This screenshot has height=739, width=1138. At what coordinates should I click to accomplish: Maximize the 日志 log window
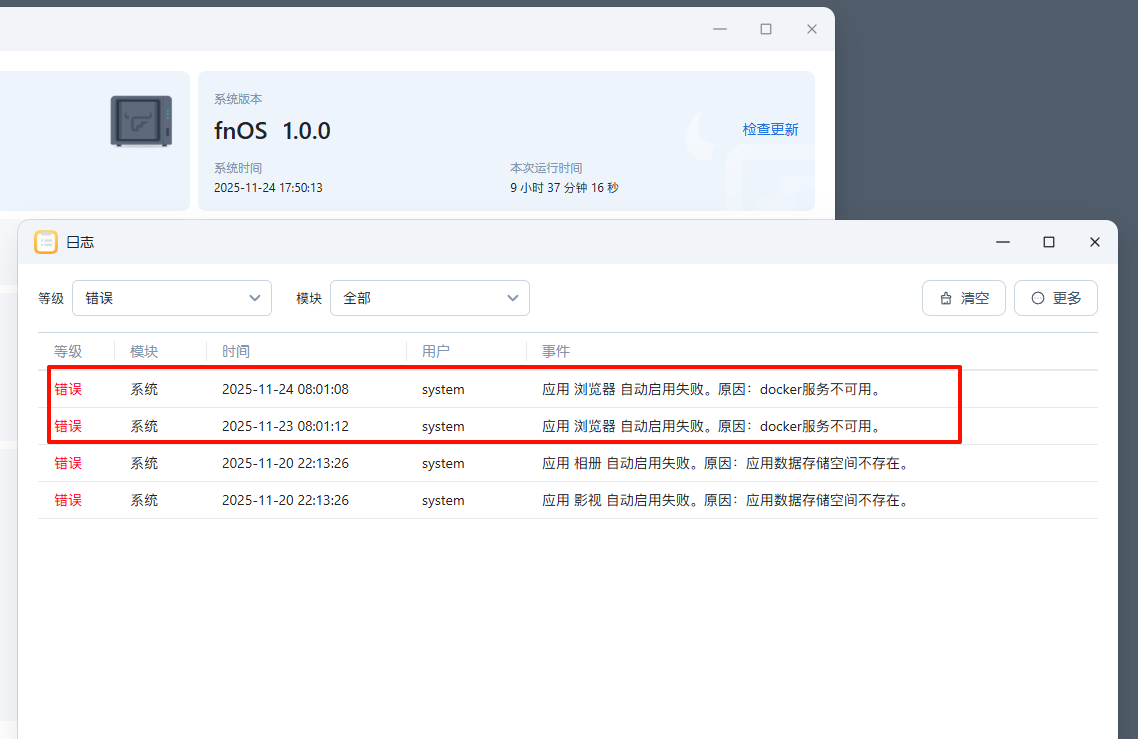(x=1049, y=242)
